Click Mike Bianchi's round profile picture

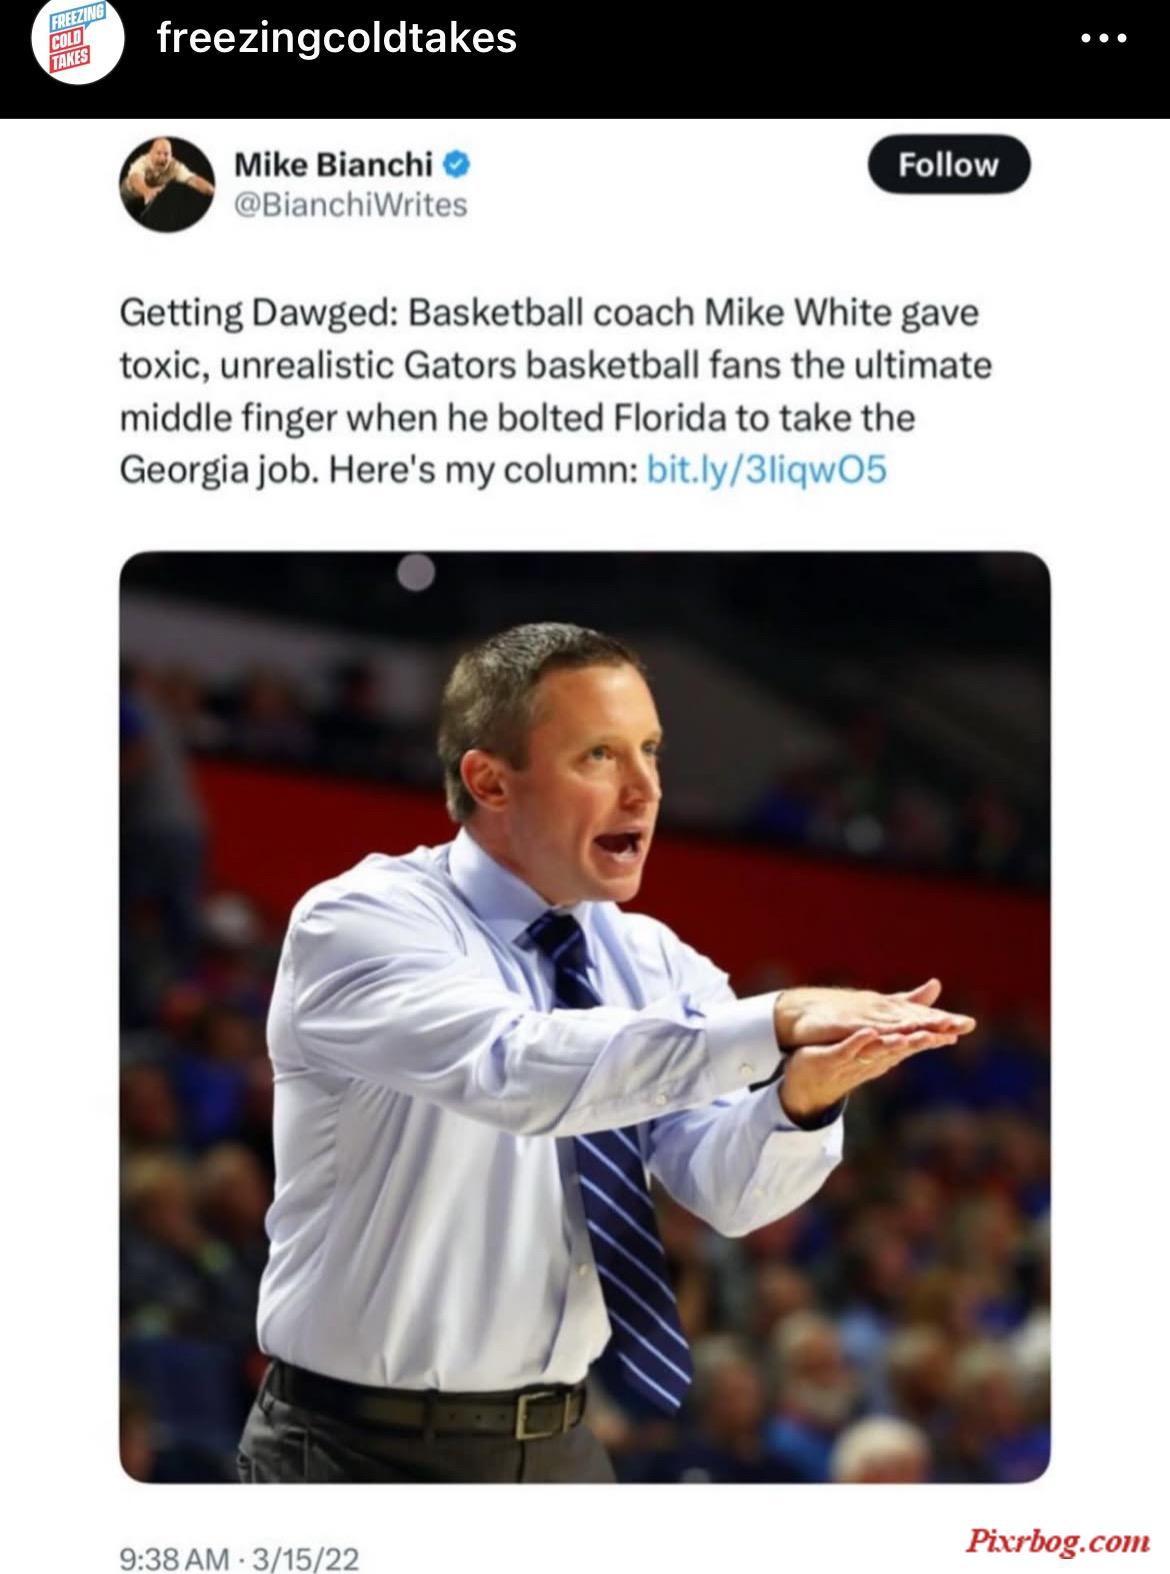[x=166, y=184]
